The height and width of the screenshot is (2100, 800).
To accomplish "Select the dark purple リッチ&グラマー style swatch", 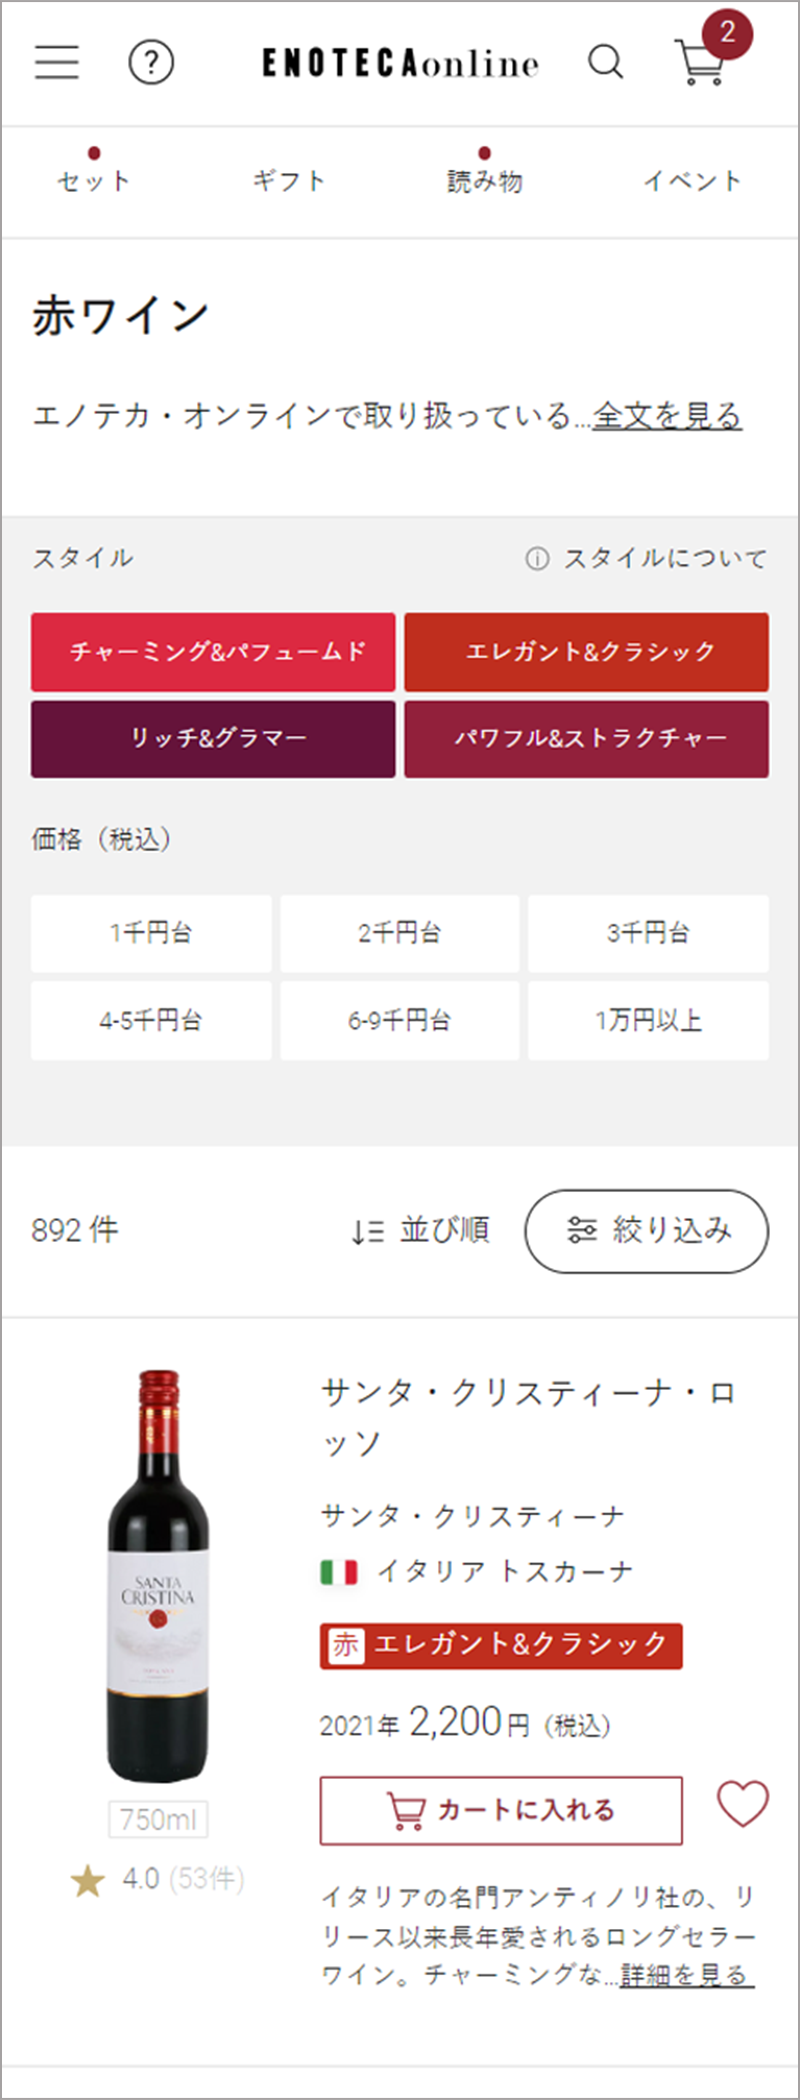I will 213,739.
